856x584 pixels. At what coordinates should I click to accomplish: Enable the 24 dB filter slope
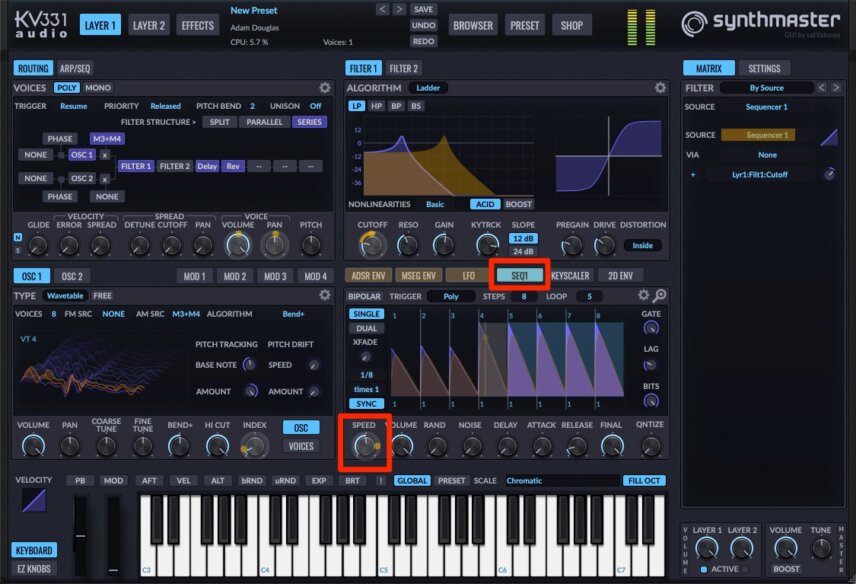(523, 252)
